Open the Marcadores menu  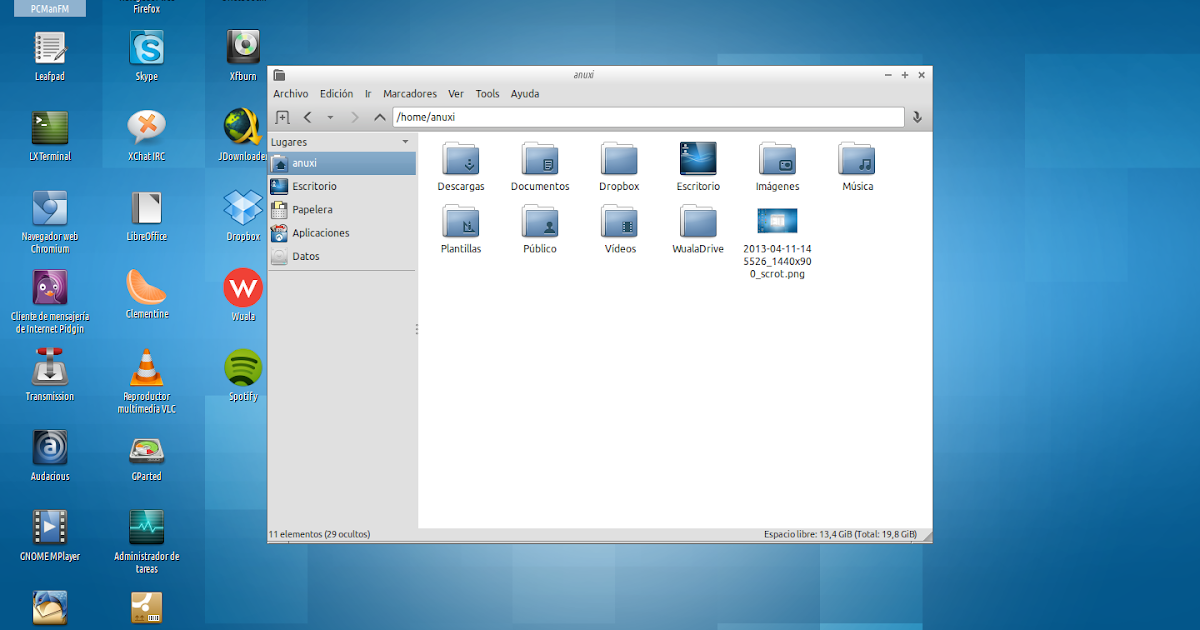click(x=409, y=94)
